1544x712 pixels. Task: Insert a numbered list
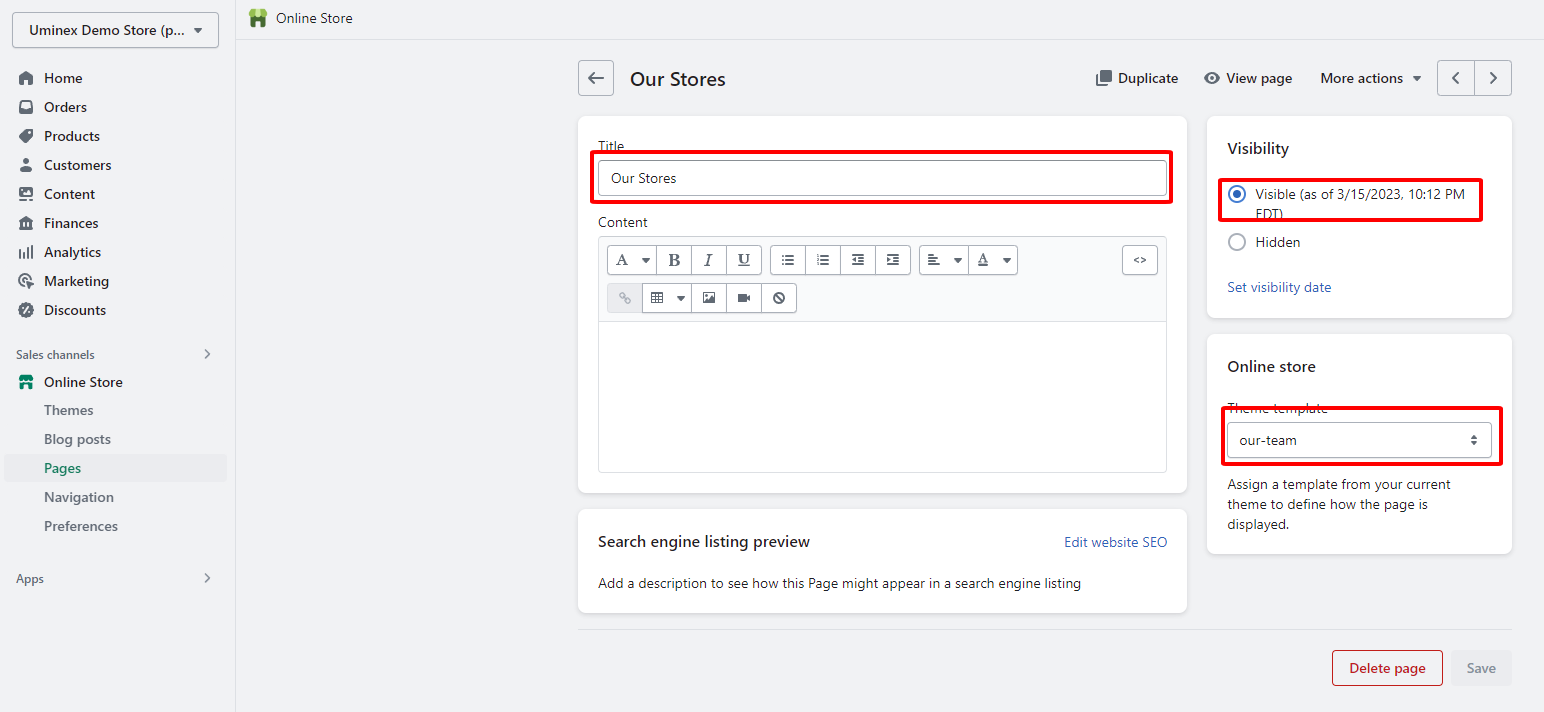[x=823, y=260]
